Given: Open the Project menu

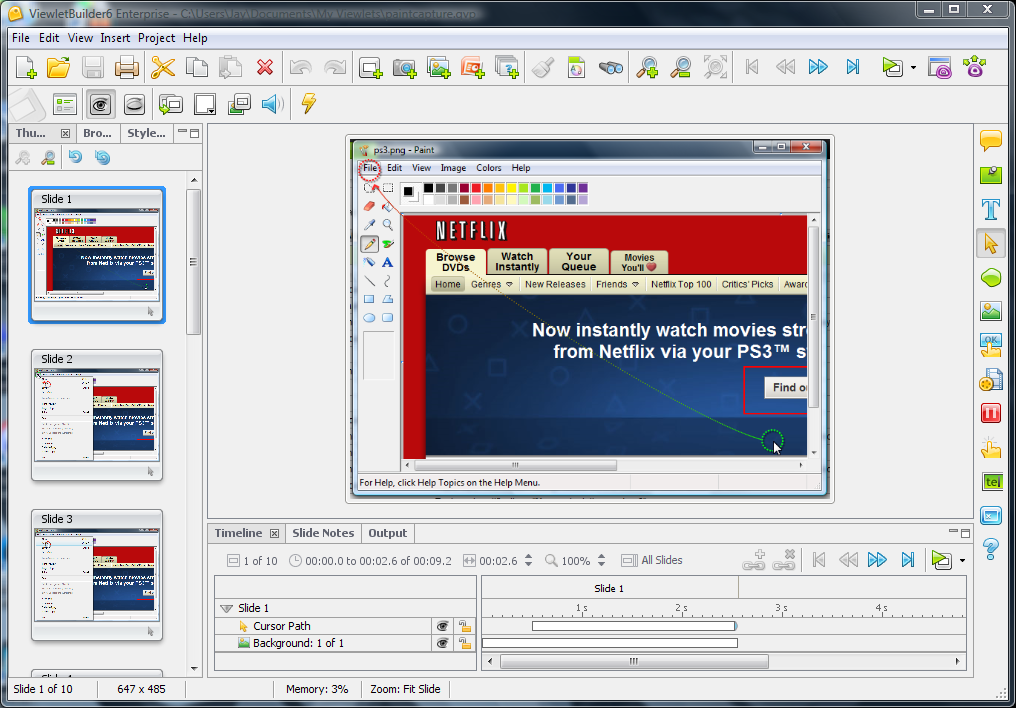Looking at the screenshot, I should (x=156, y=38).
